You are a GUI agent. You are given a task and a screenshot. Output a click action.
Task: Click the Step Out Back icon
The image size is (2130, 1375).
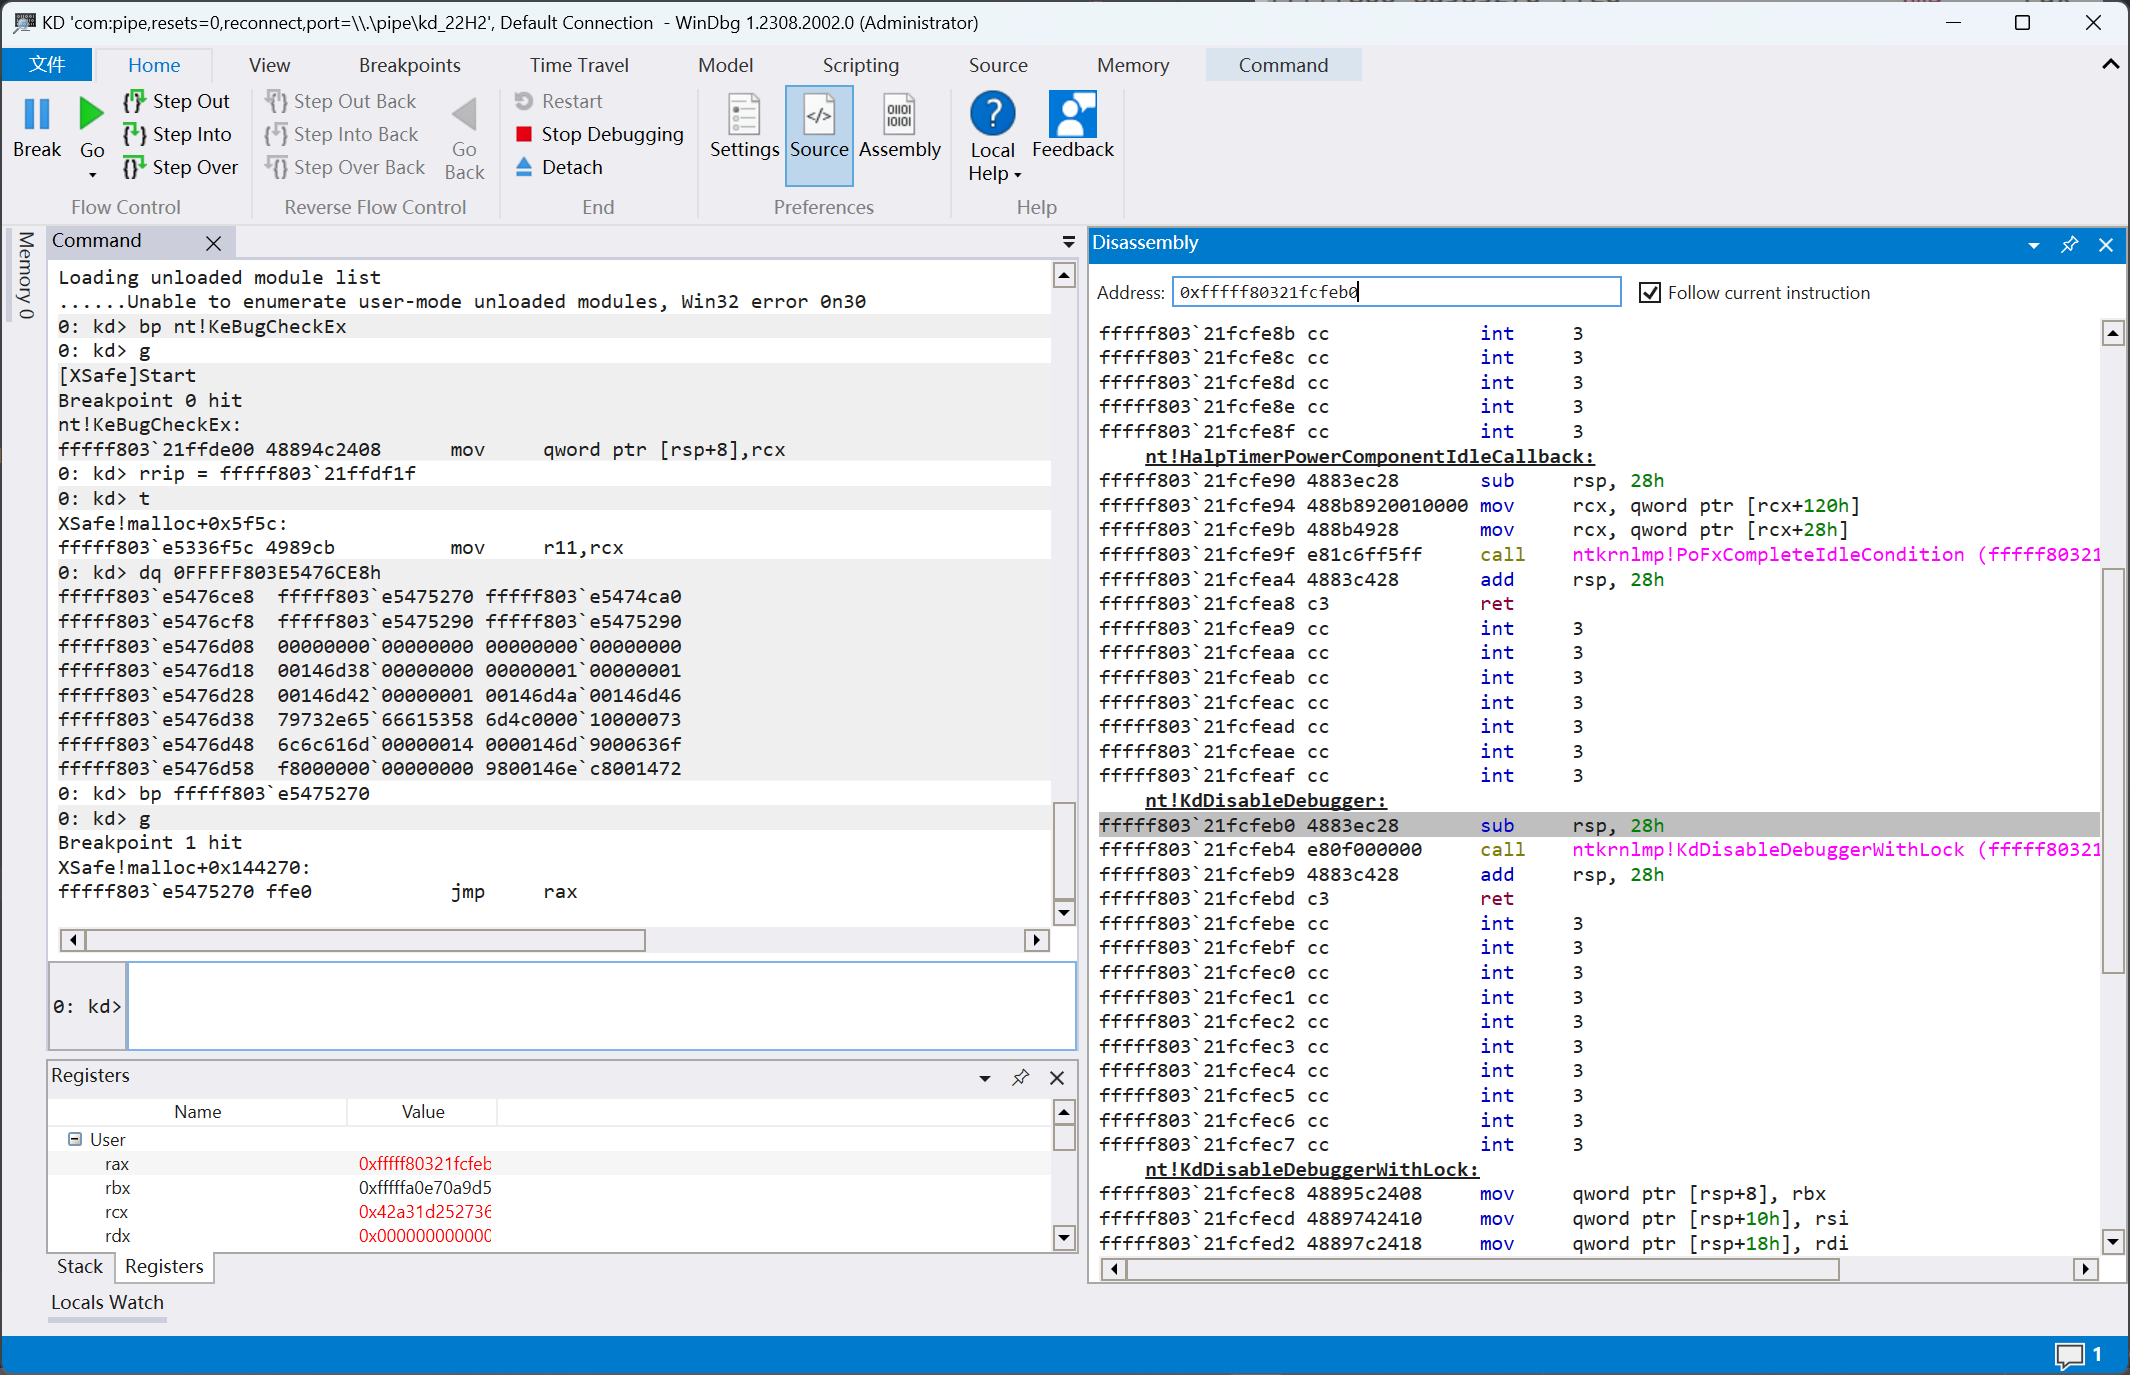pos(276,101)
